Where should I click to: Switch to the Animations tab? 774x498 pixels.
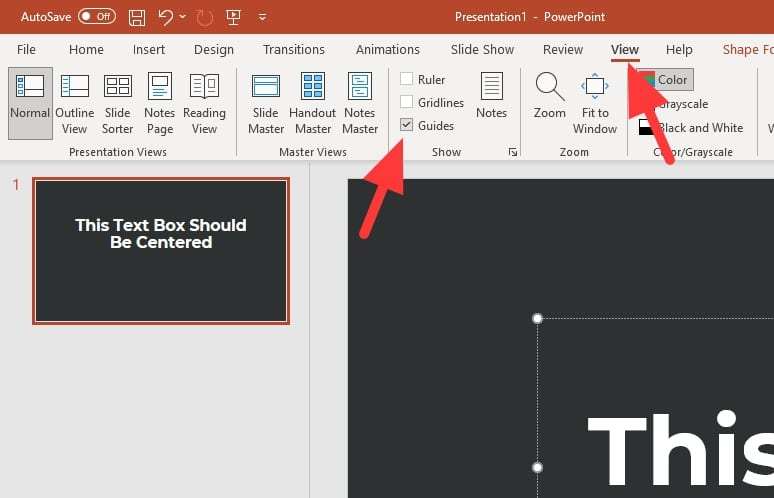pyautogui.click(x=387, y=50)
